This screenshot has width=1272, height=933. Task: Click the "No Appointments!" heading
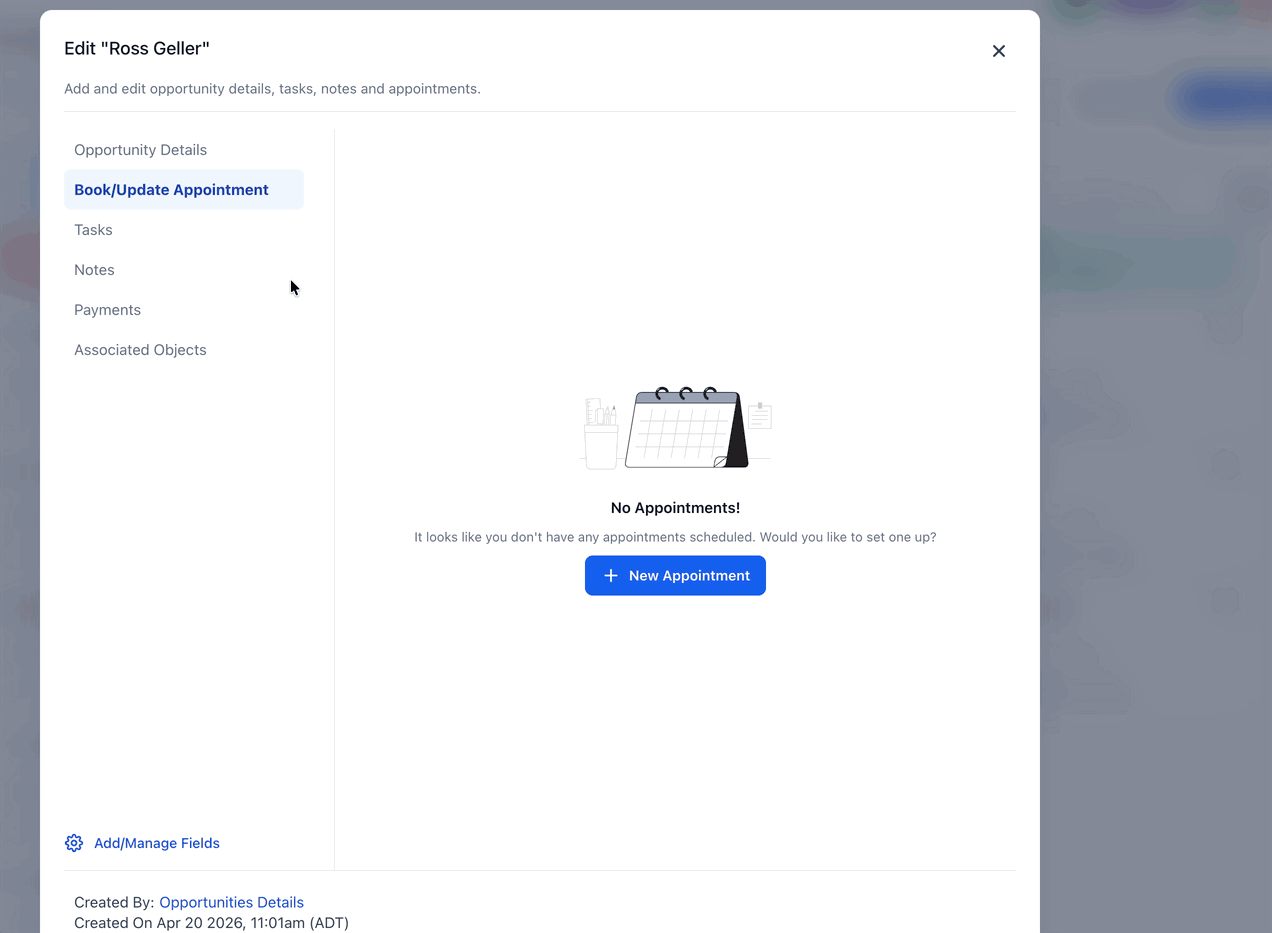675,508
